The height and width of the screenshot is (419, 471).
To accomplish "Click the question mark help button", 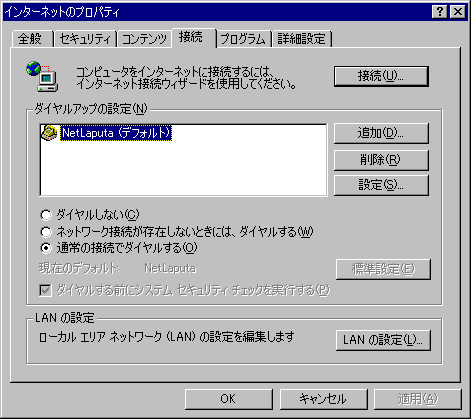I will (439, 12).
